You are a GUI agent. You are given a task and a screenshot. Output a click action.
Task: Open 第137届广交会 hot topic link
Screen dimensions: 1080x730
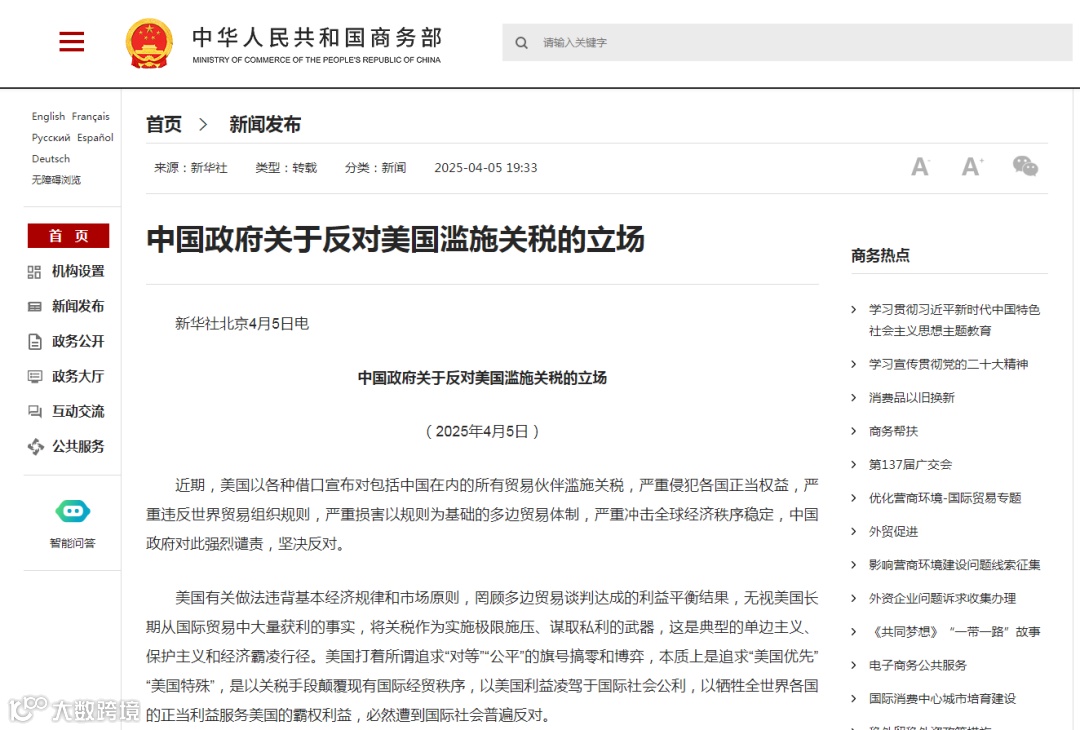coord(910,465)
